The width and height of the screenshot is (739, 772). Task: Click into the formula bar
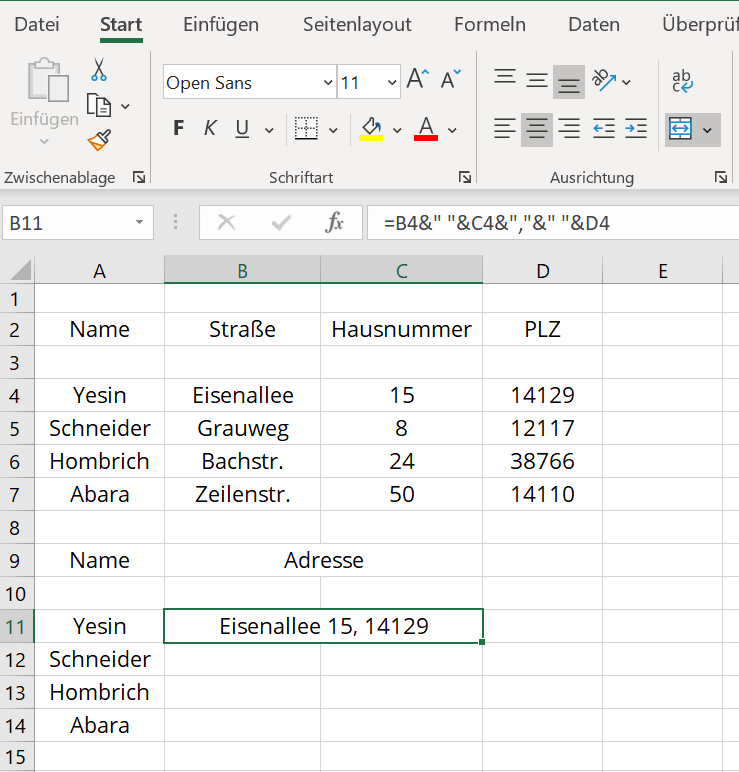[553, 223]
